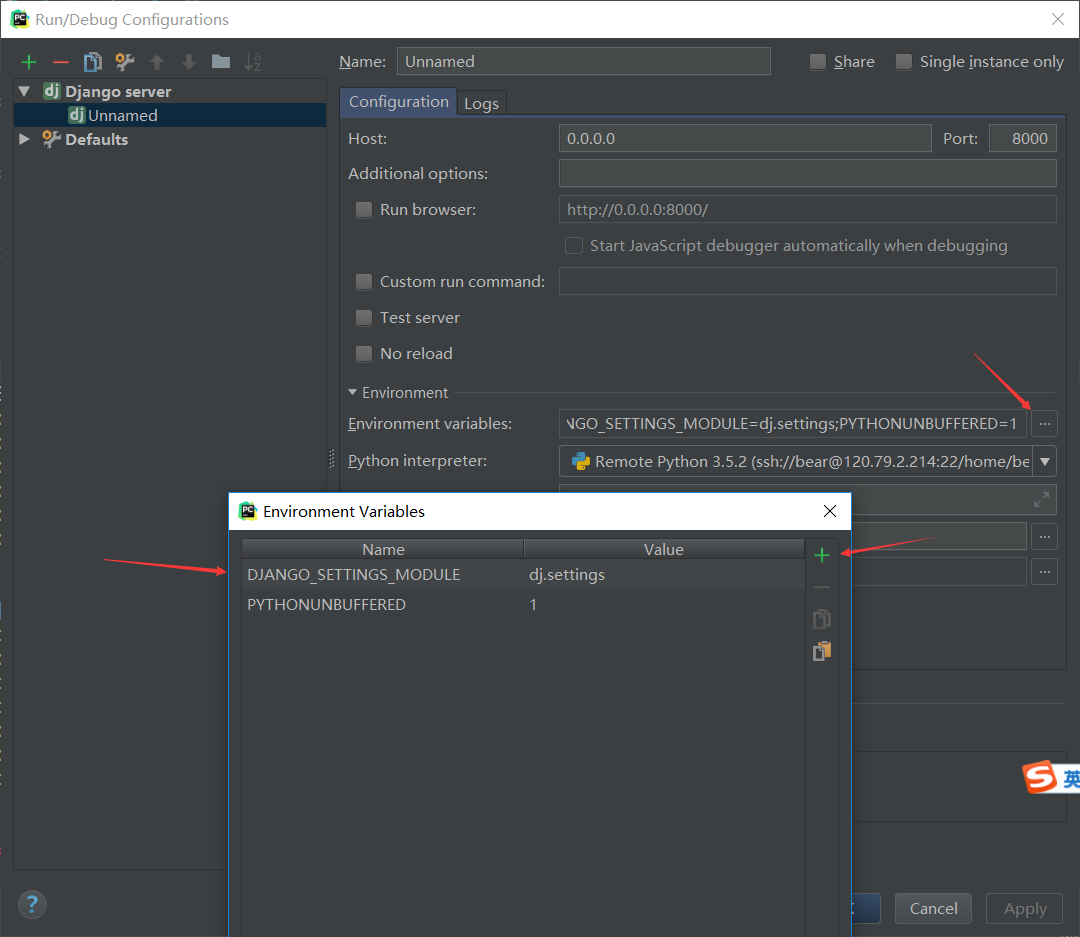Paste environment variables icon
Image resolution: width=1080 pixels, height=937 pixels.
click(822, 650)
